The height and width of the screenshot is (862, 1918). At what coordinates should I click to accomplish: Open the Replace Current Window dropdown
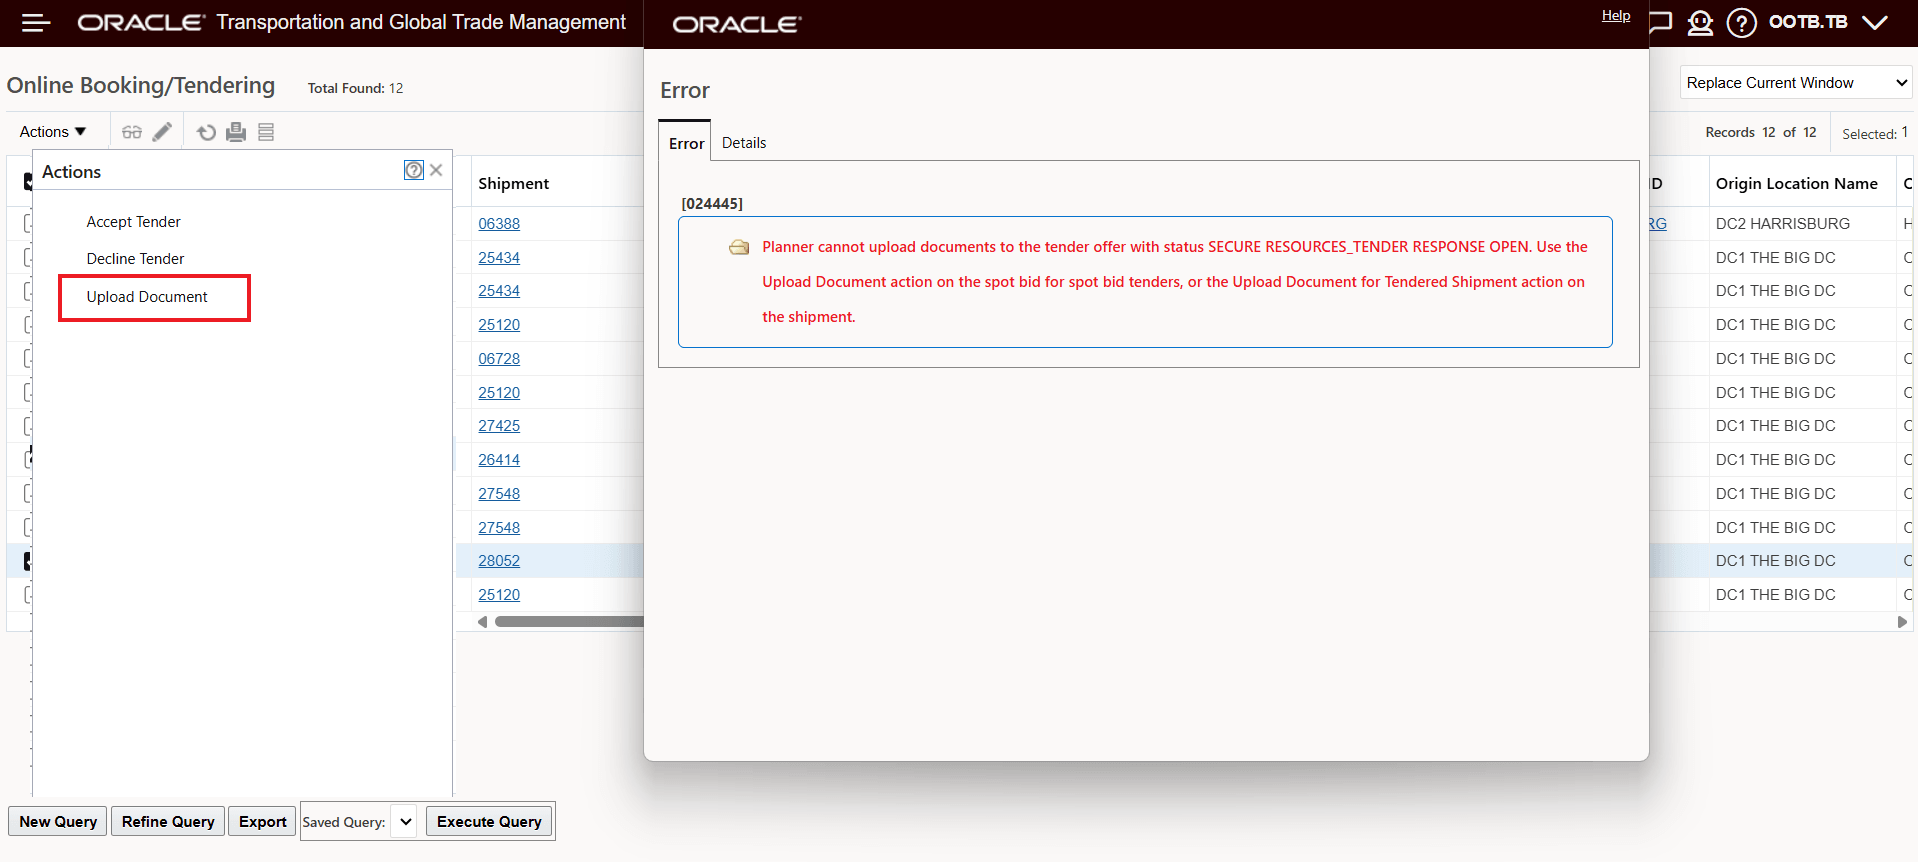(x=1796, y=83)
